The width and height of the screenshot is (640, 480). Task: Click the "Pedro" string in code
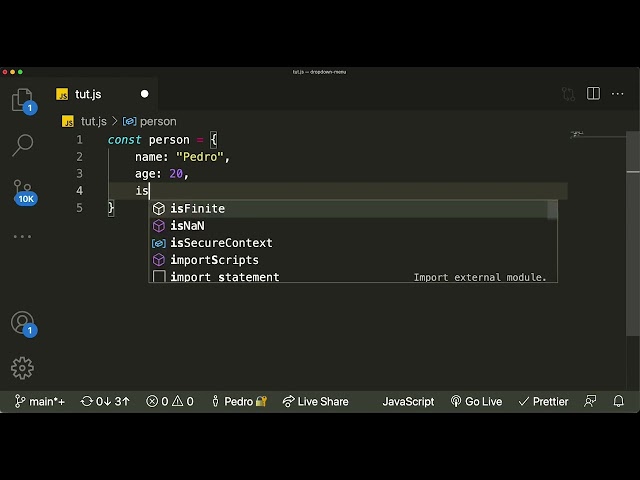[x=200, y=157]
